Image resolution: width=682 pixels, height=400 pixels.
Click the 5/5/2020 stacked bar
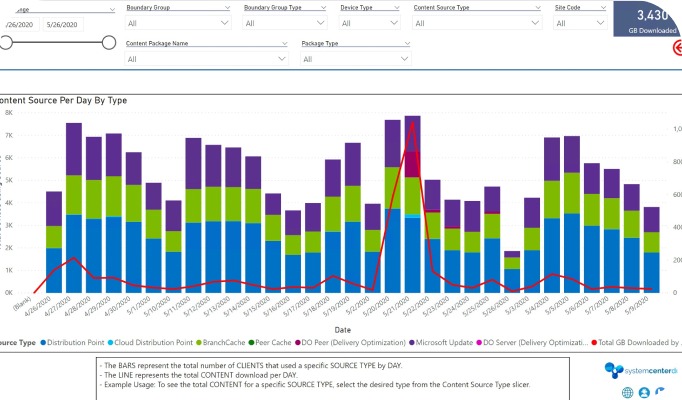click(572, 214)
